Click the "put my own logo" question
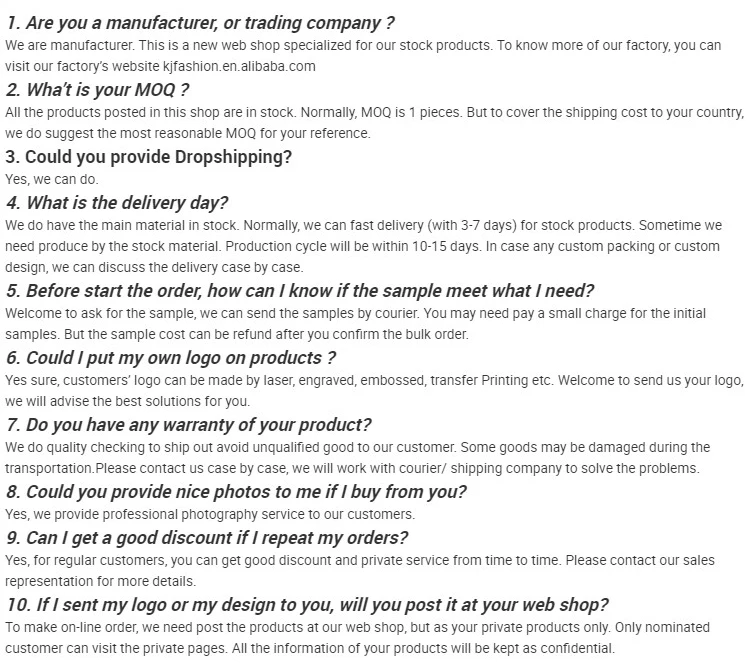Viewport: 750px width, 663px height. (170, 357)
